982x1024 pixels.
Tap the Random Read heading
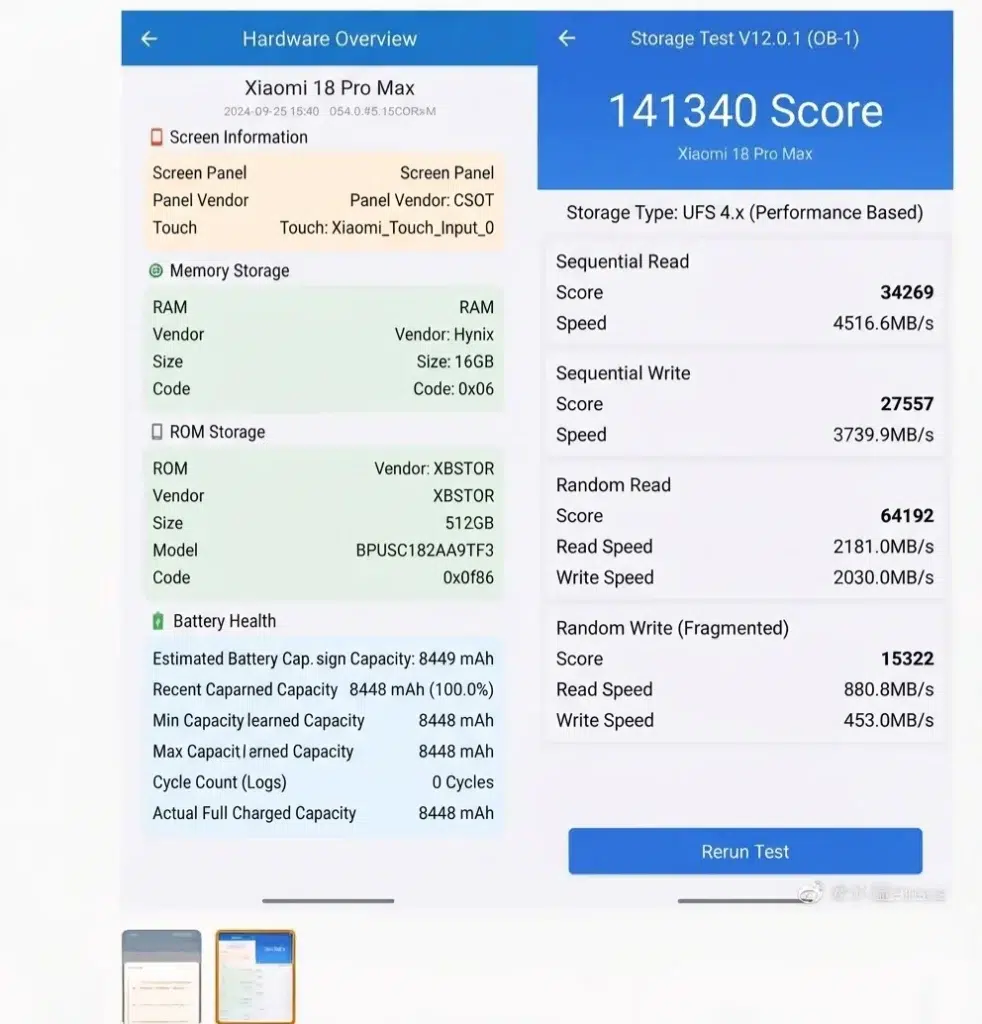point(613,485)
